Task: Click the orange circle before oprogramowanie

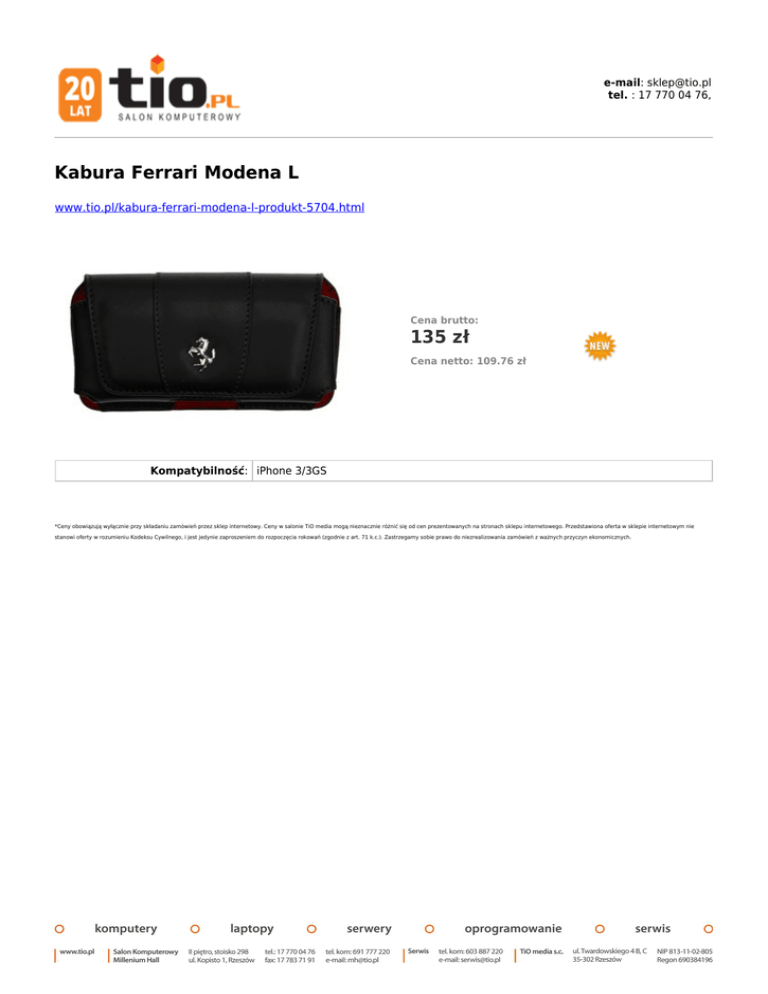Action: [429, 929]
